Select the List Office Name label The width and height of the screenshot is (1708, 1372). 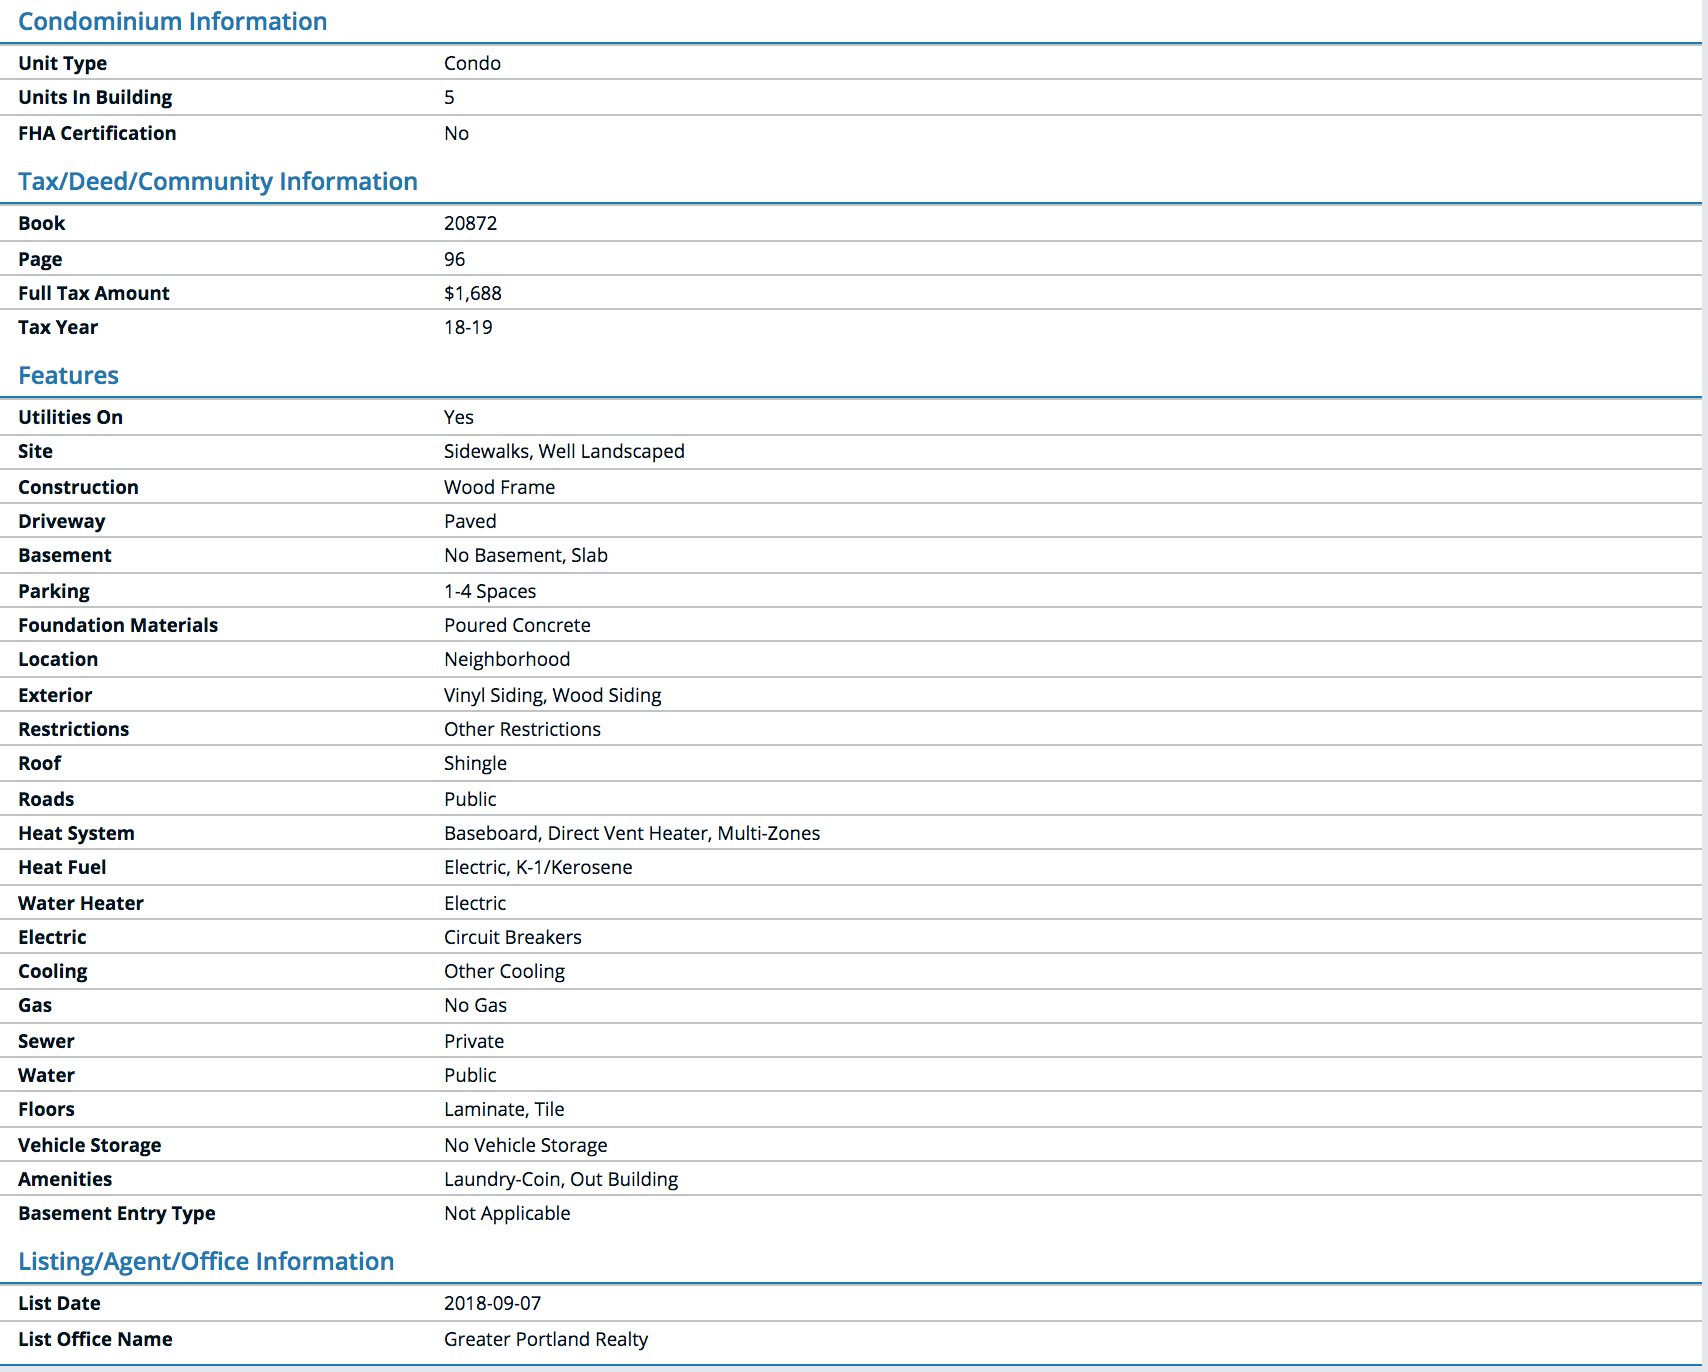95,1339
